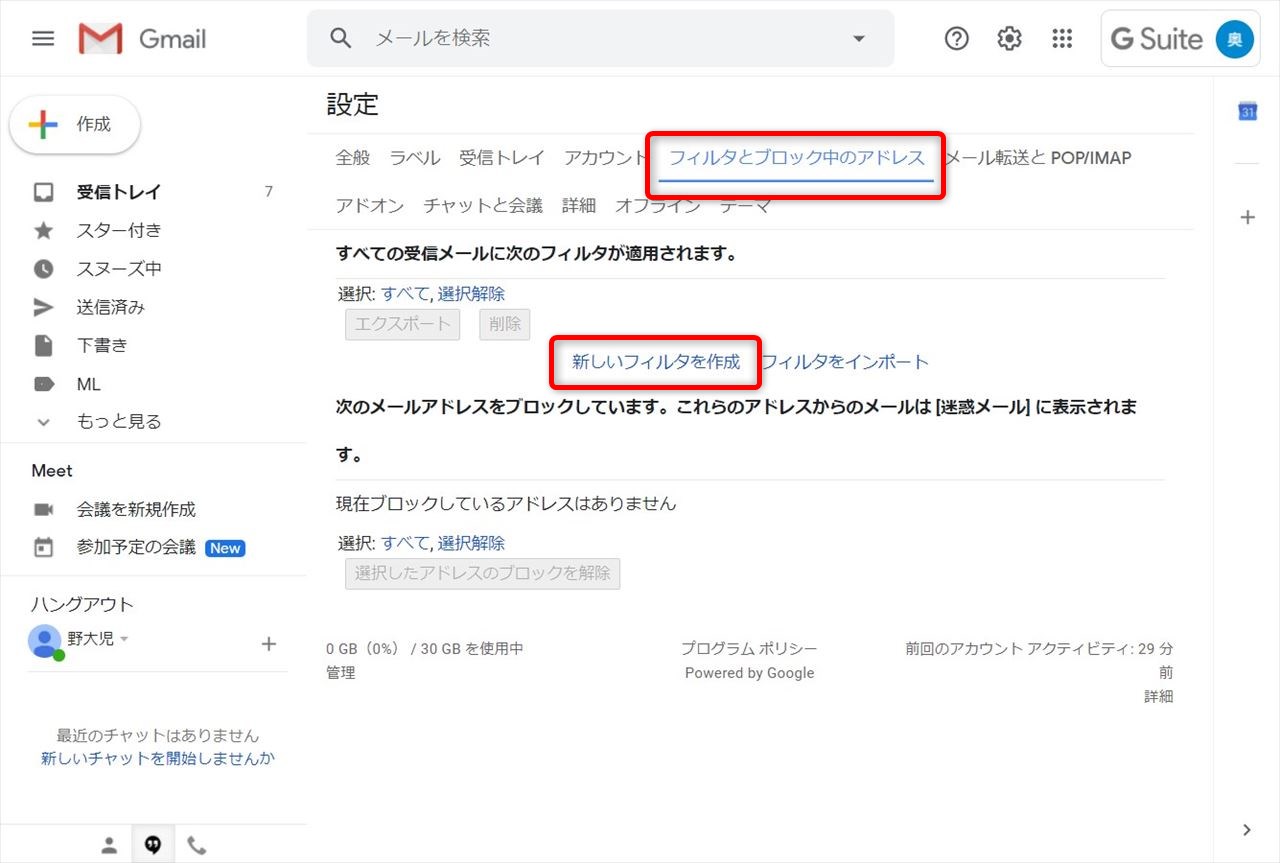Switch to 詳細 settings tab

pos(579,206)
